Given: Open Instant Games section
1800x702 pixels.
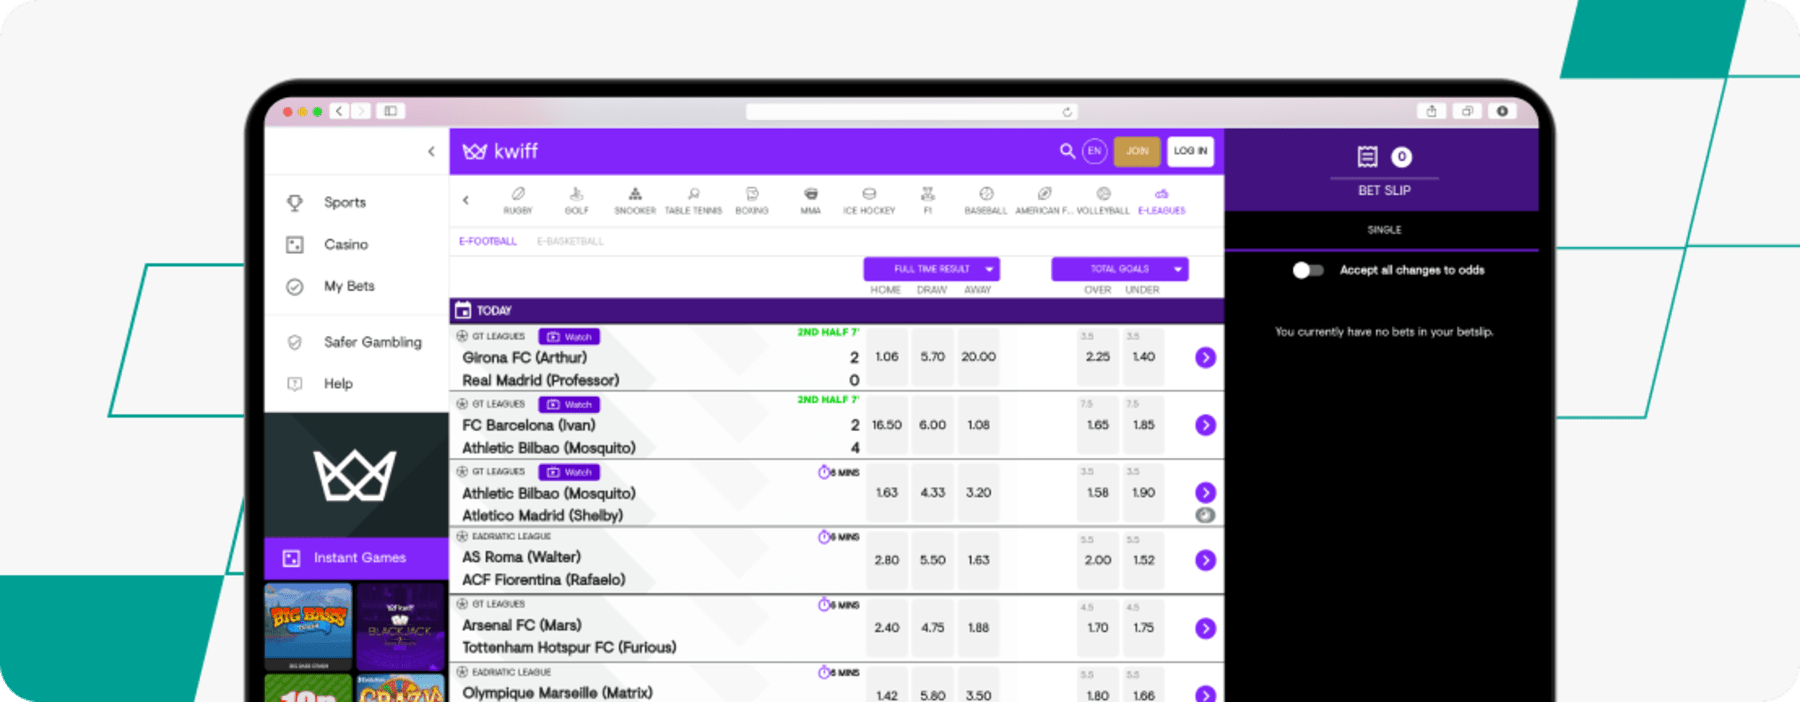Looking at the screenshot, I should 356,558.
